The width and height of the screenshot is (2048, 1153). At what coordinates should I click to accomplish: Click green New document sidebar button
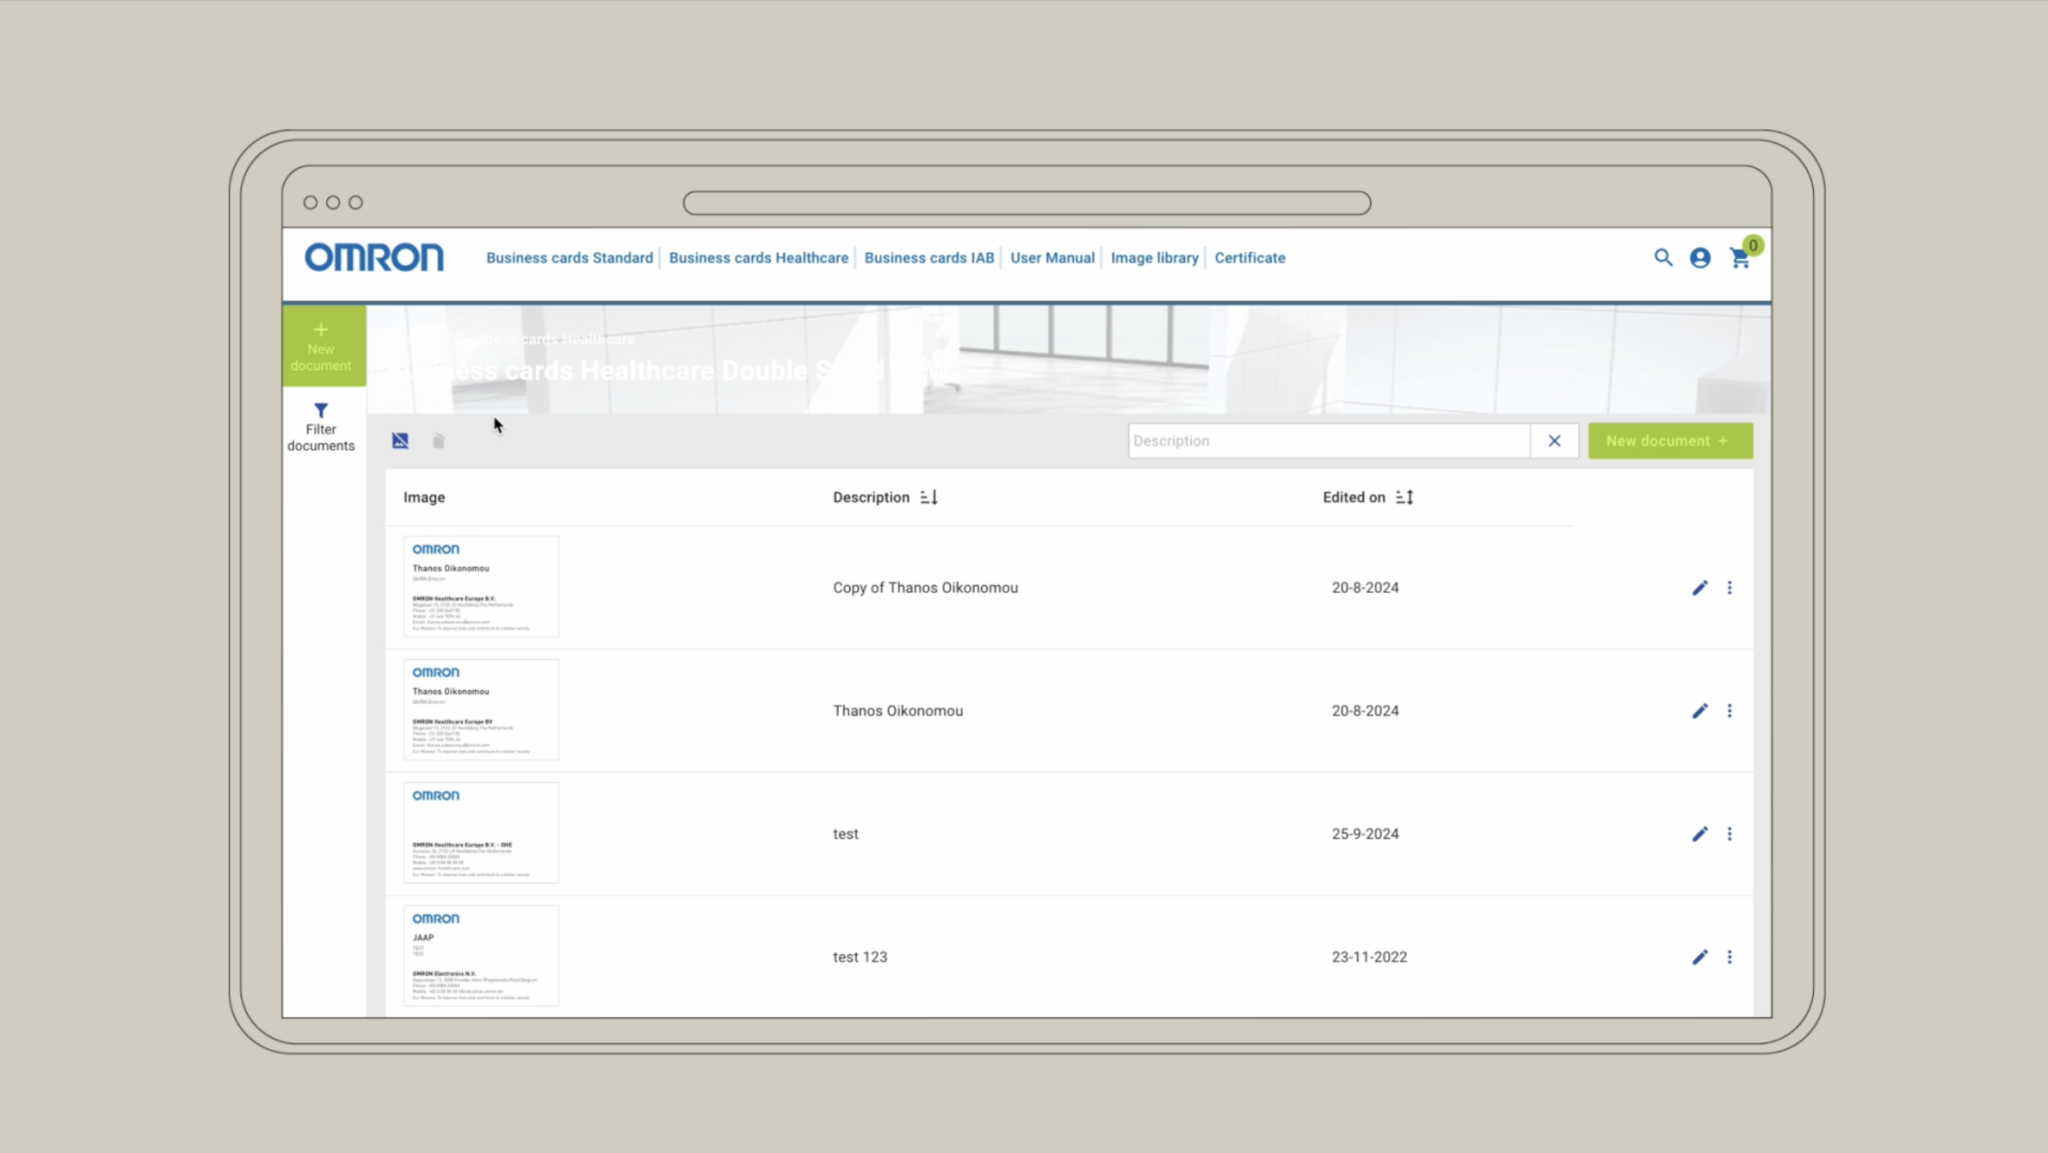pos(323,346)
